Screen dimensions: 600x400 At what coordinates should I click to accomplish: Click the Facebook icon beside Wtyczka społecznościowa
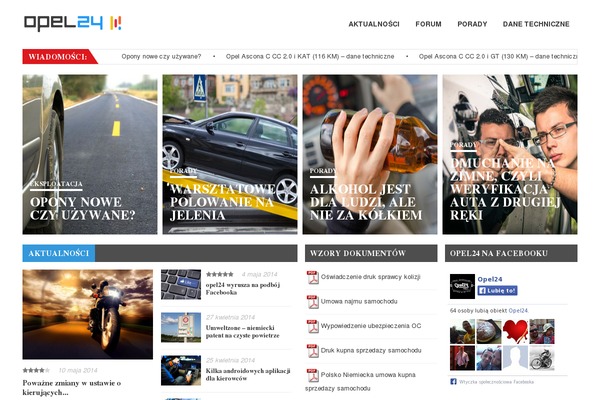[x=453, y=382]
